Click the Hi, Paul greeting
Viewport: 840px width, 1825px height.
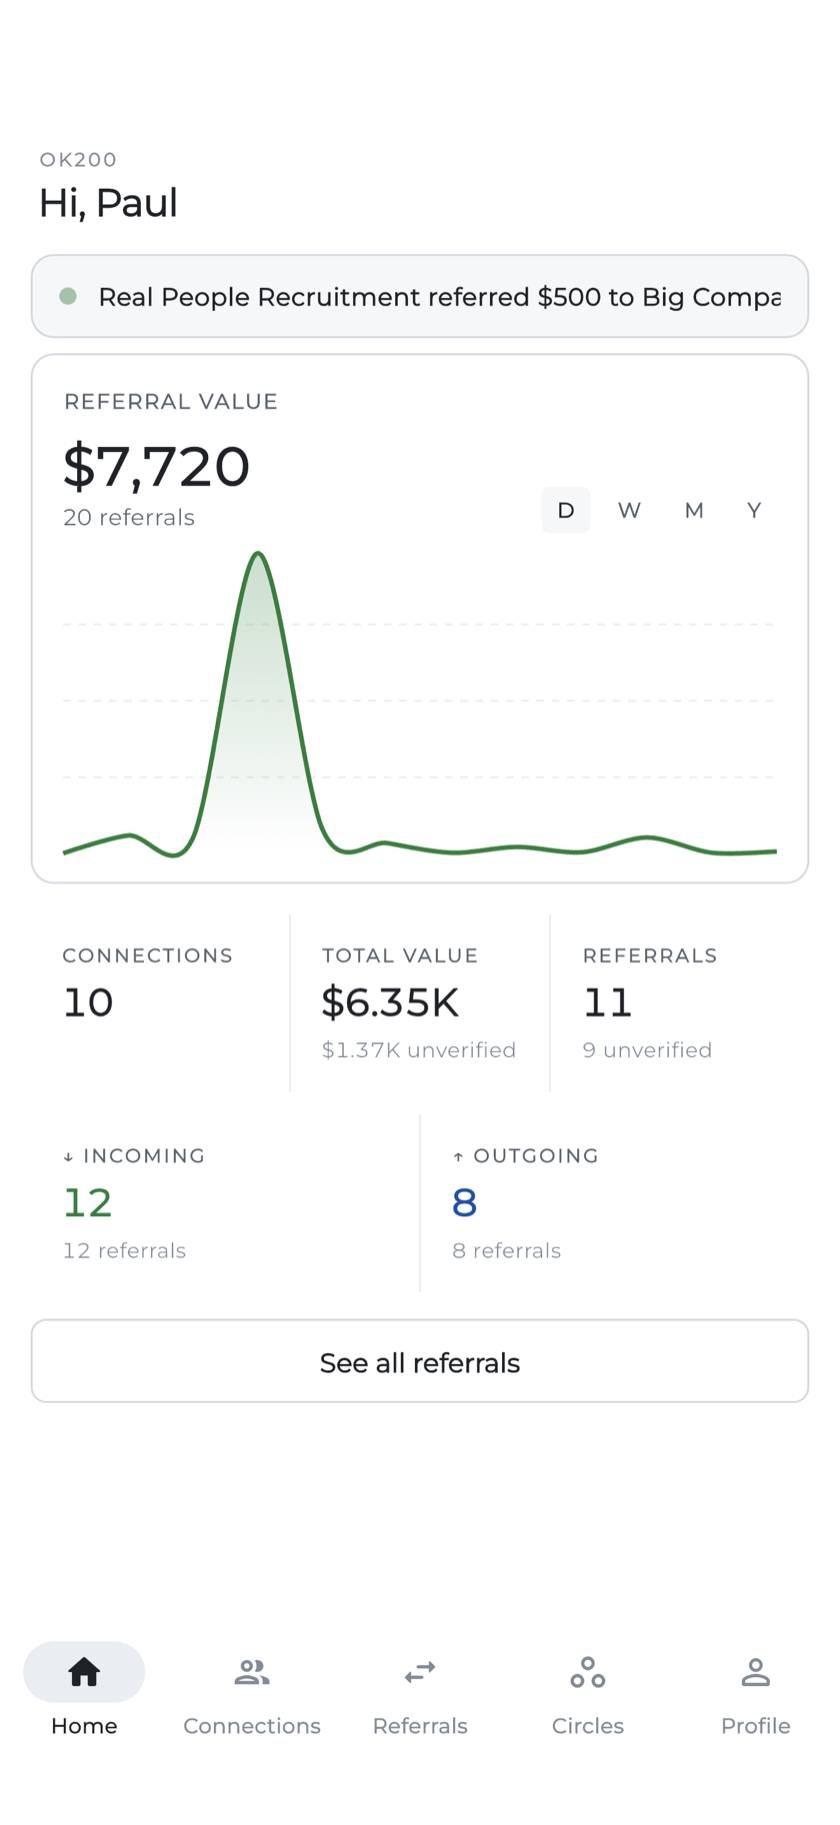108,203
